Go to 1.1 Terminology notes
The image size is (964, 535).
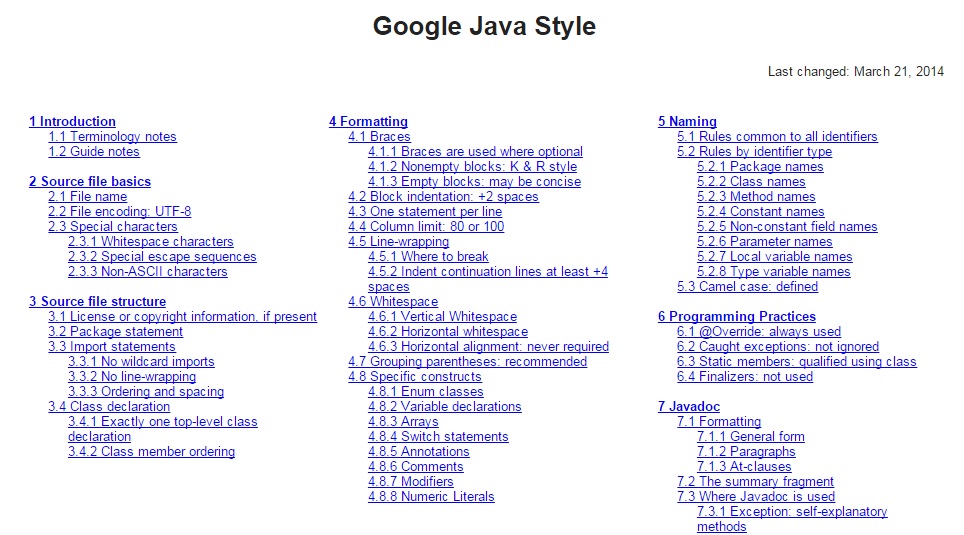112,137
